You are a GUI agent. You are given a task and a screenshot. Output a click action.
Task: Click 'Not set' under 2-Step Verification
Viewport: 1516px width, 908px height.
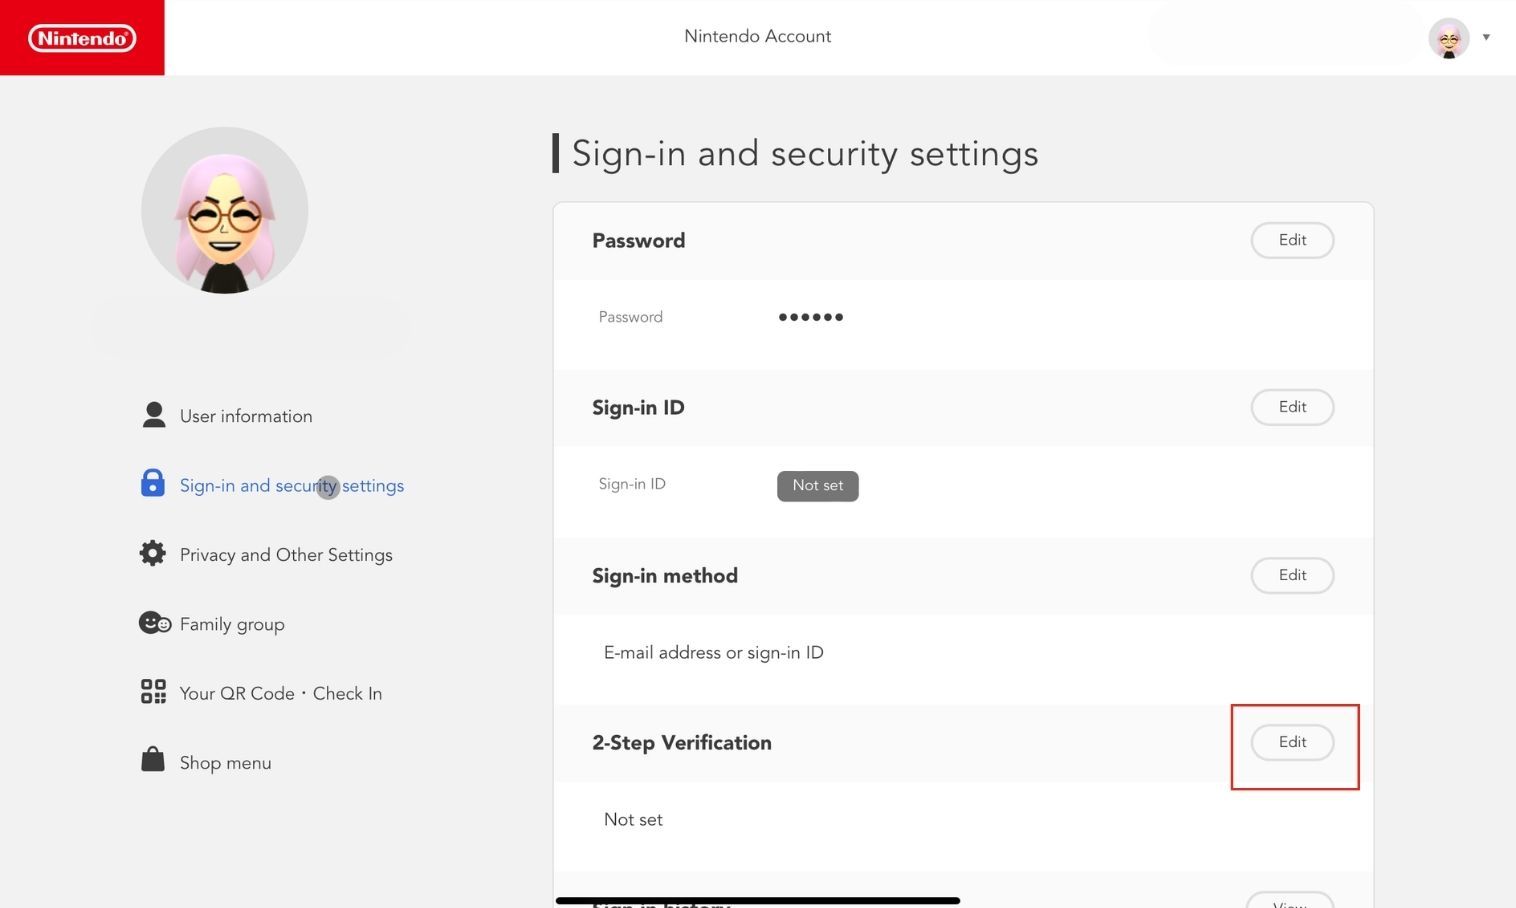pyautogui.click(x=633, y=820)
